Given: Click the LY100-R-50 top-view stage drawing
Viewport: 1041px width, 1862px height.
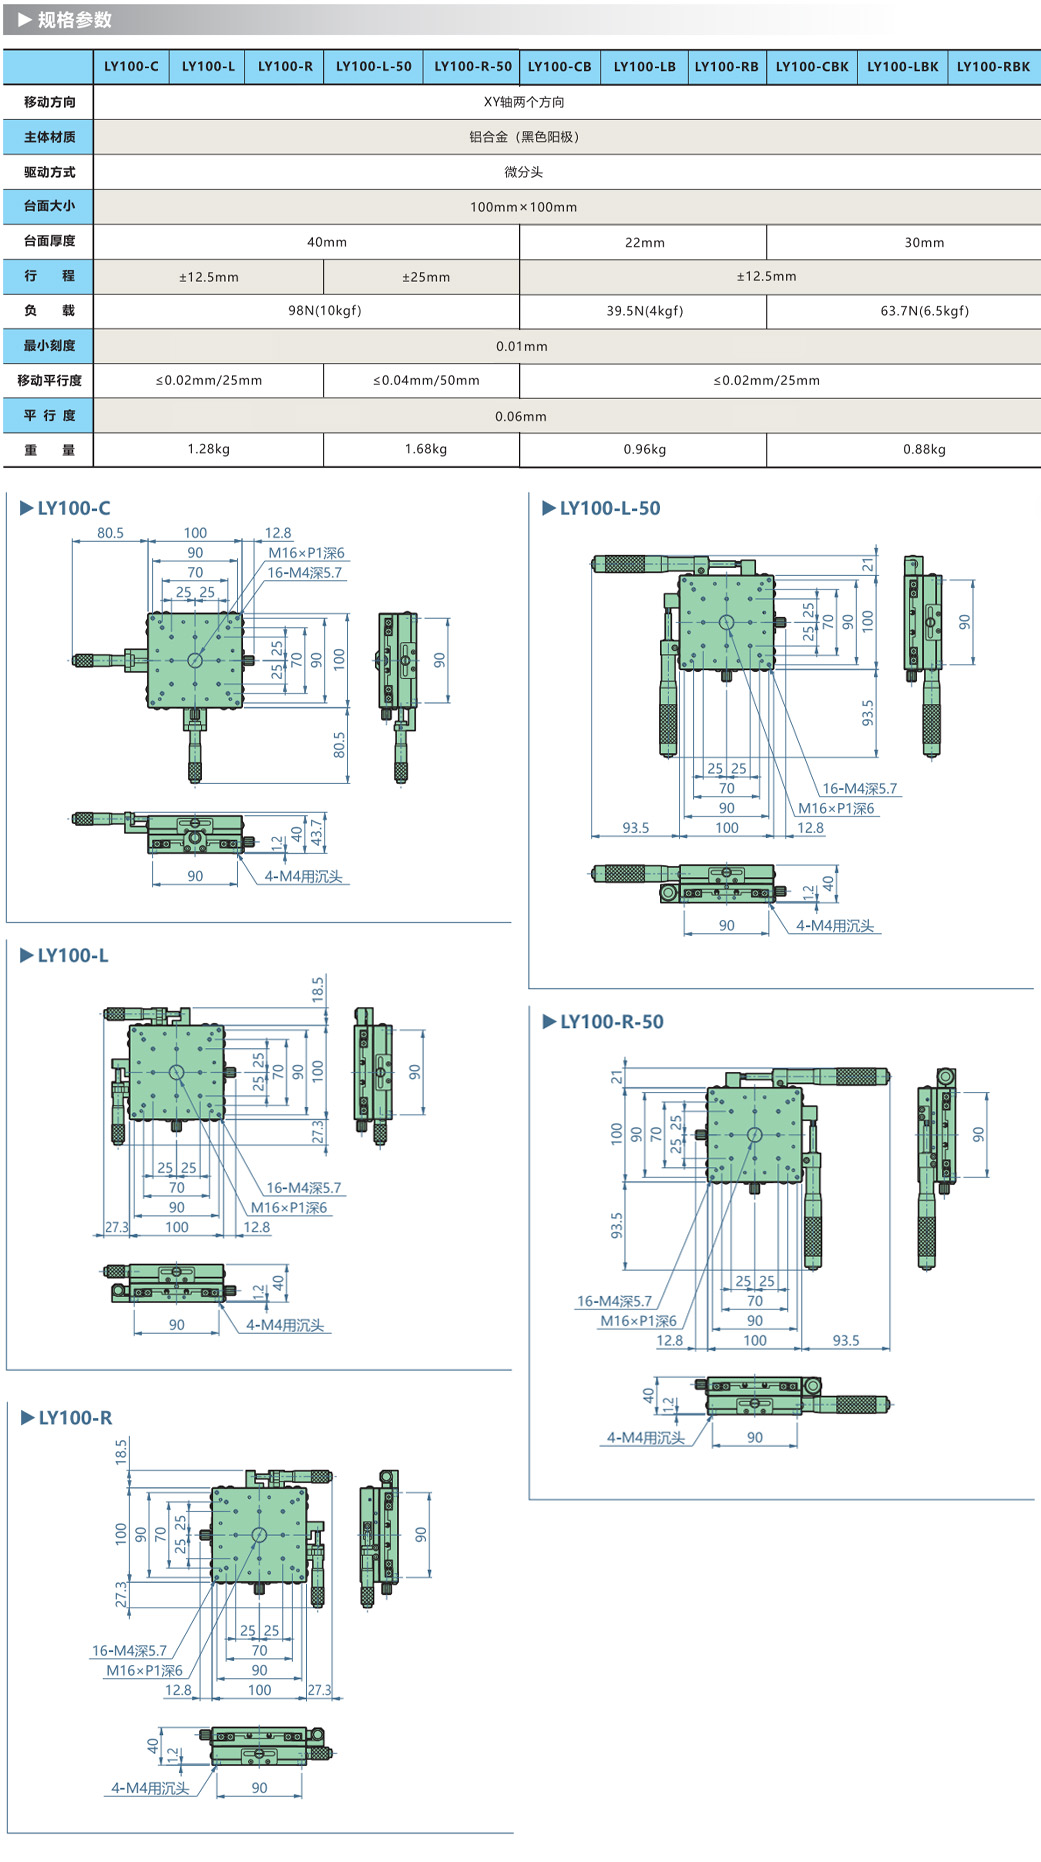Looking at the screenshot, I should (x=755, y=1135).
